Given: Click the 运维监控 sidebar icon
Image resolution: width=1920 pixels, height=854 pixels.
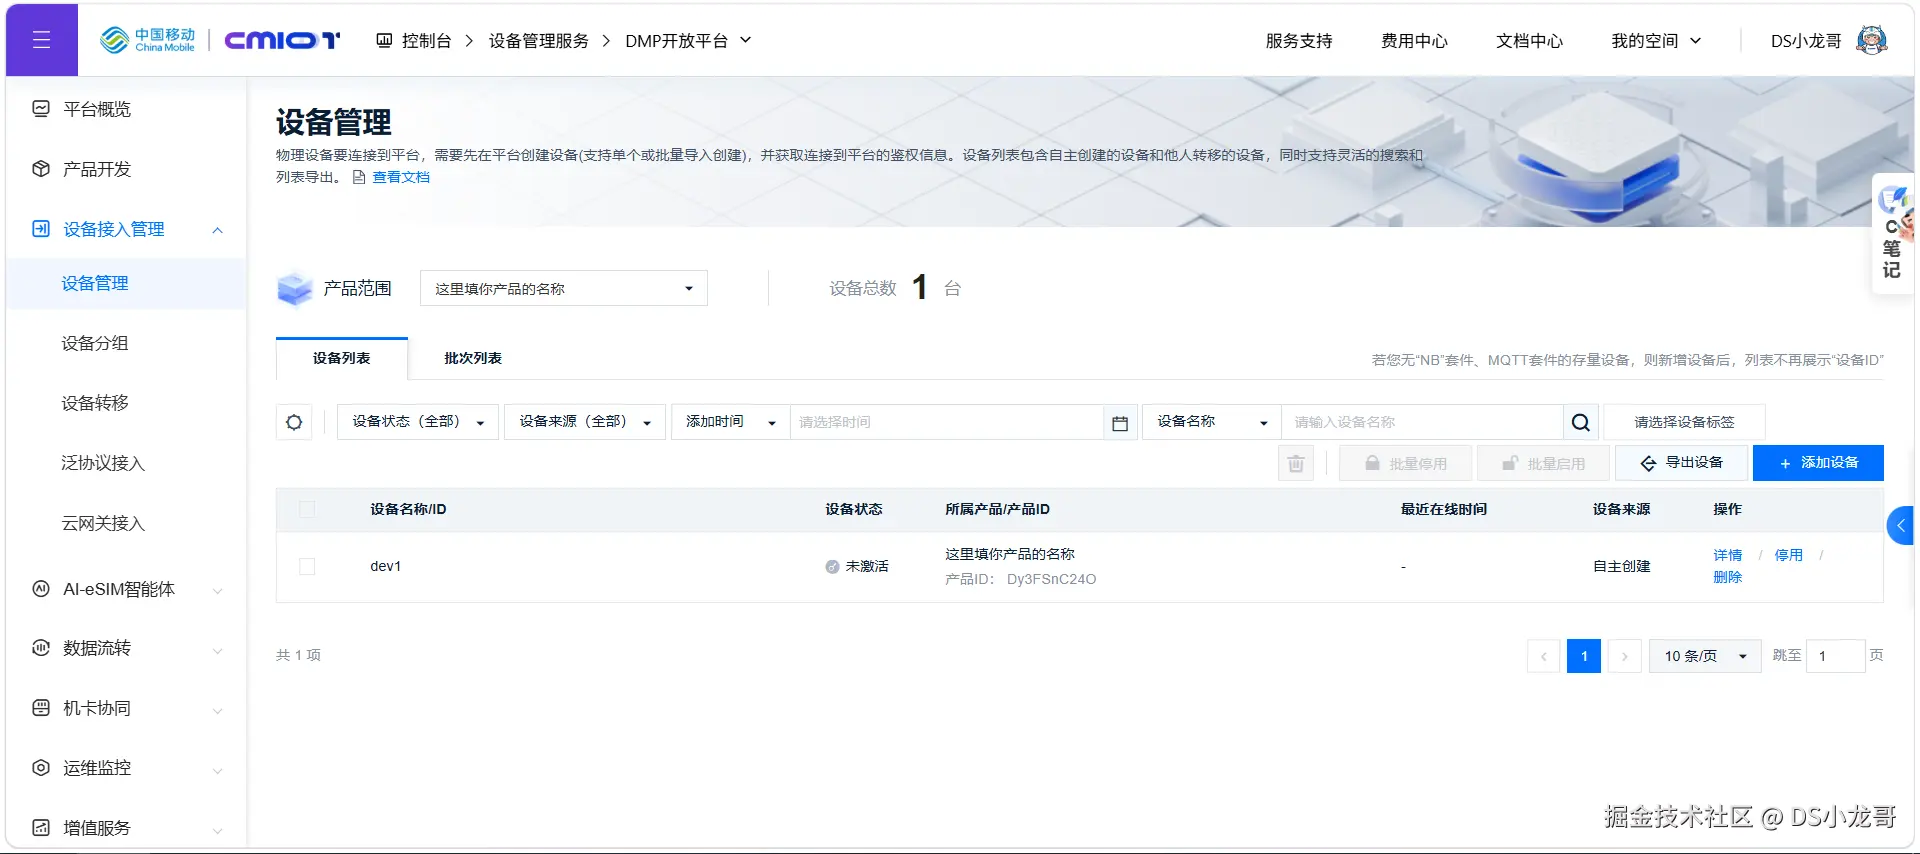Looking at the screenshot, I should (x=41, y=768).
